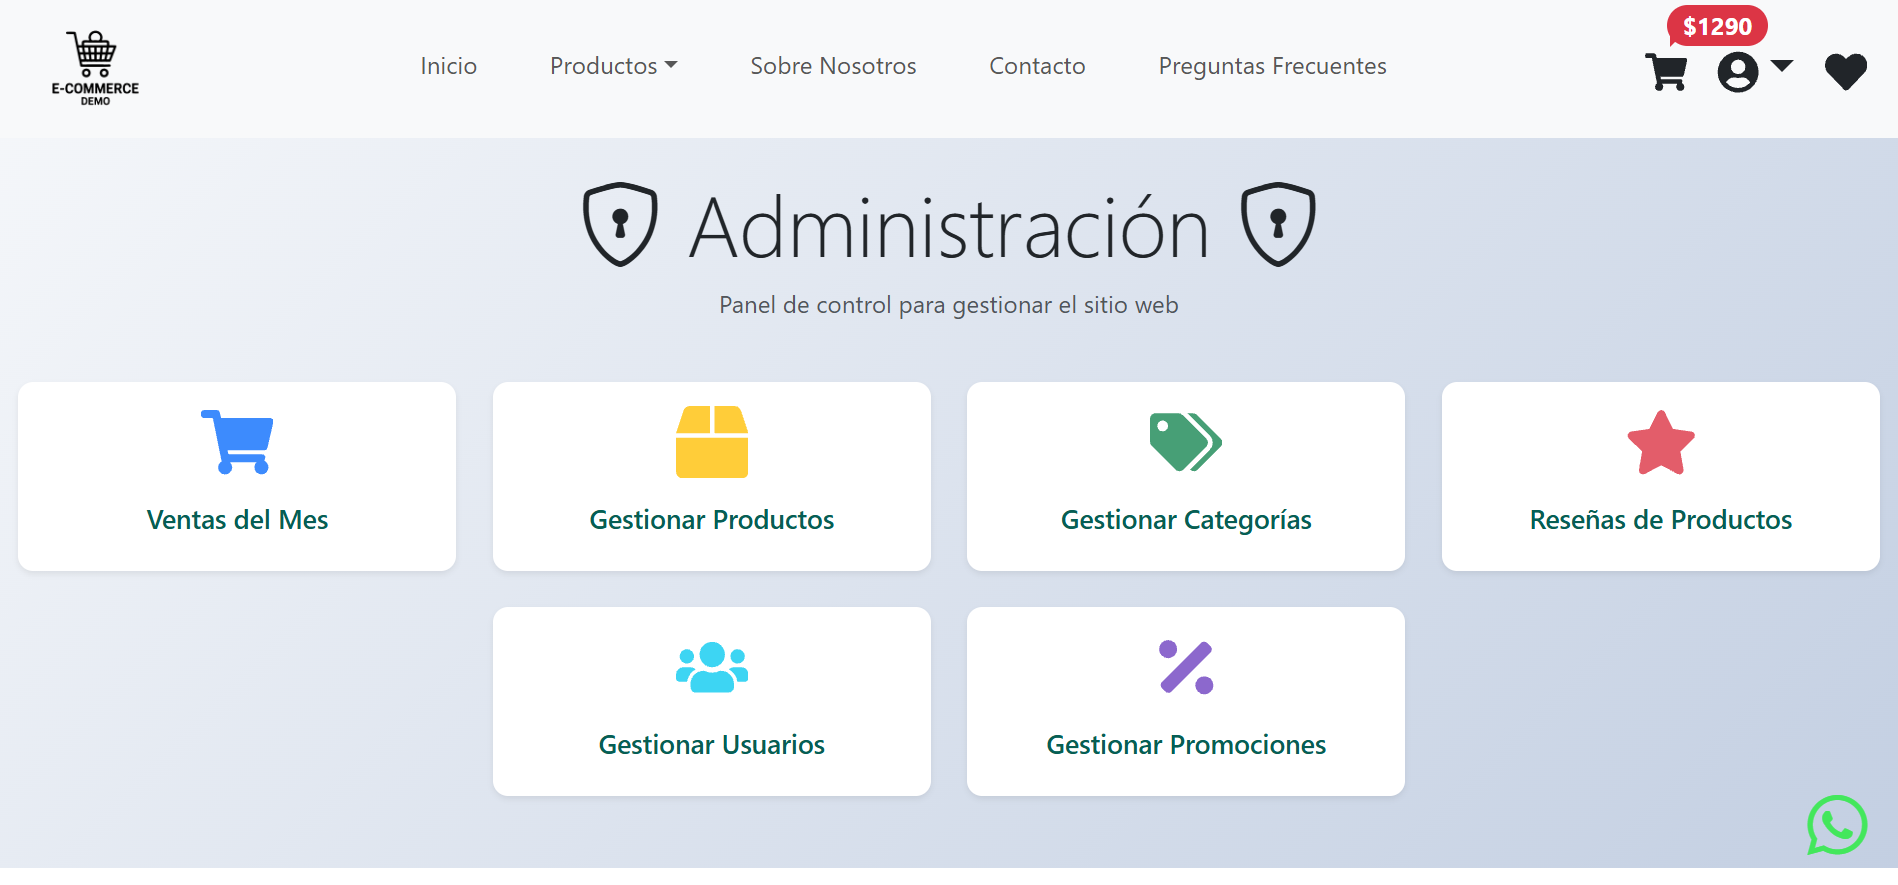Click the blue cart icon for monthly sales
The image size is (1898, 885).
click(x=237, y=442)
